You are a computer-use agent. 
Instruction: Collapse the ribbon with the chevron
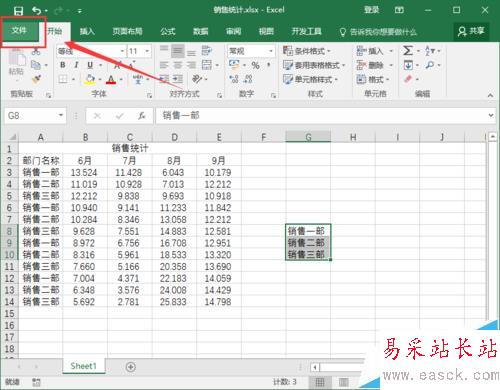point(490,95)
